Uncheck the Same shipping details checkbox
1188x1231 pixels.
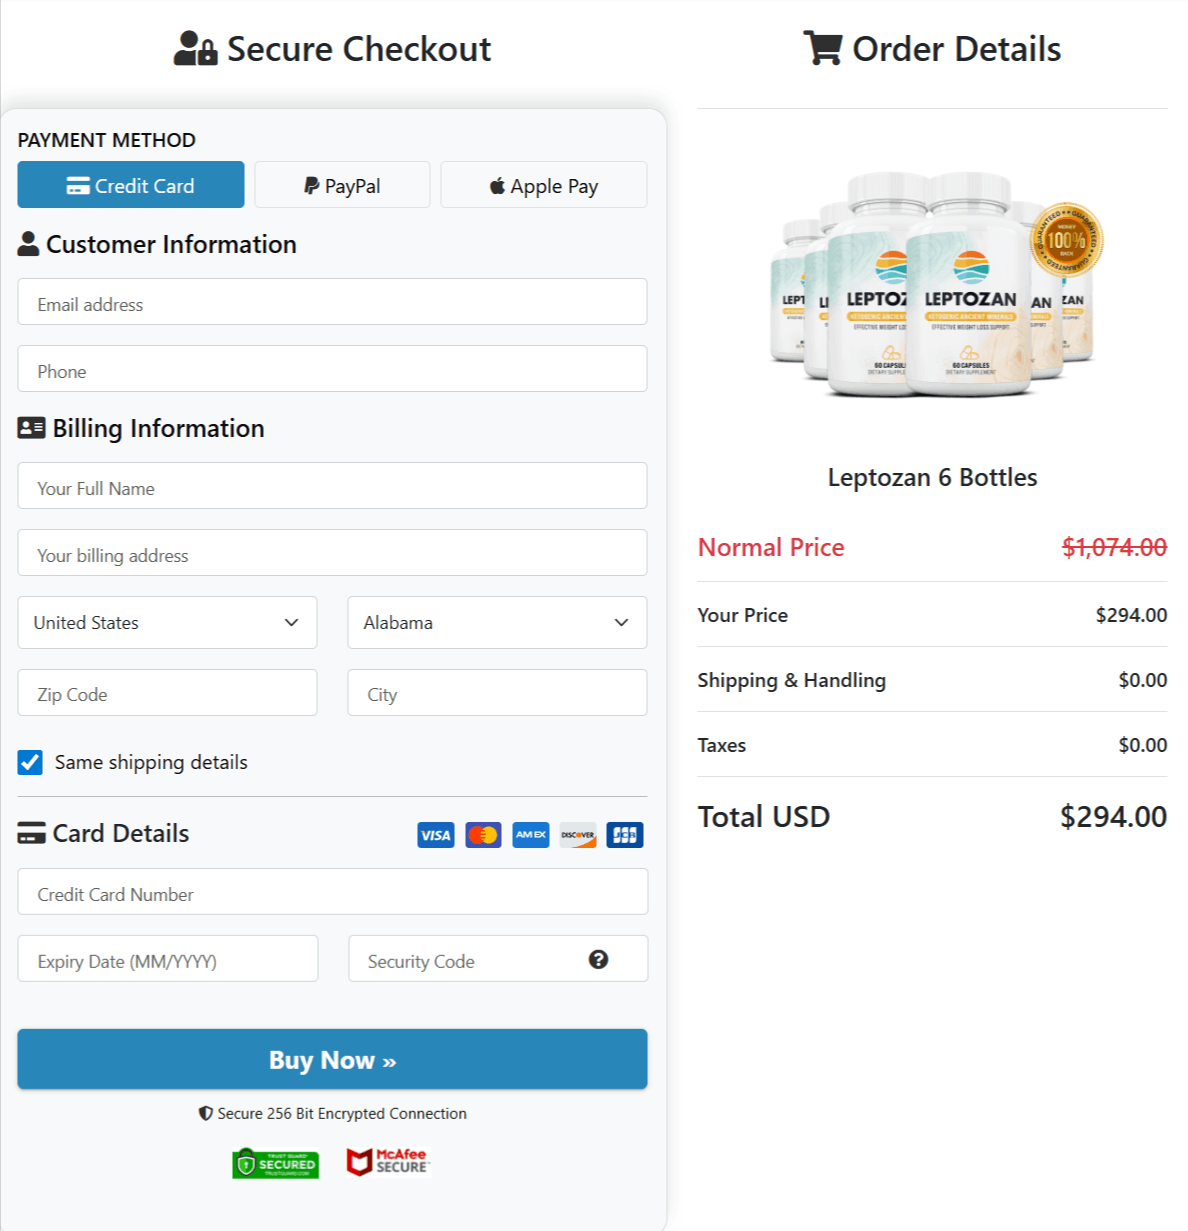tap(30, 762)
